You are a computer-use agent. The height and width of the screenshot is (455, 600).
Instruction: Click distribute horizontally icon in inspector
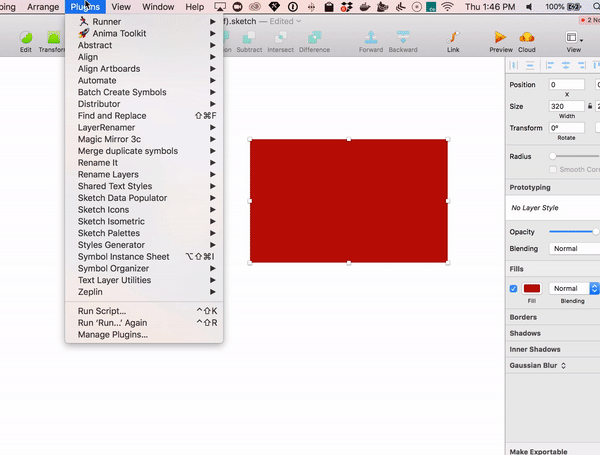(x=514, y=65)
